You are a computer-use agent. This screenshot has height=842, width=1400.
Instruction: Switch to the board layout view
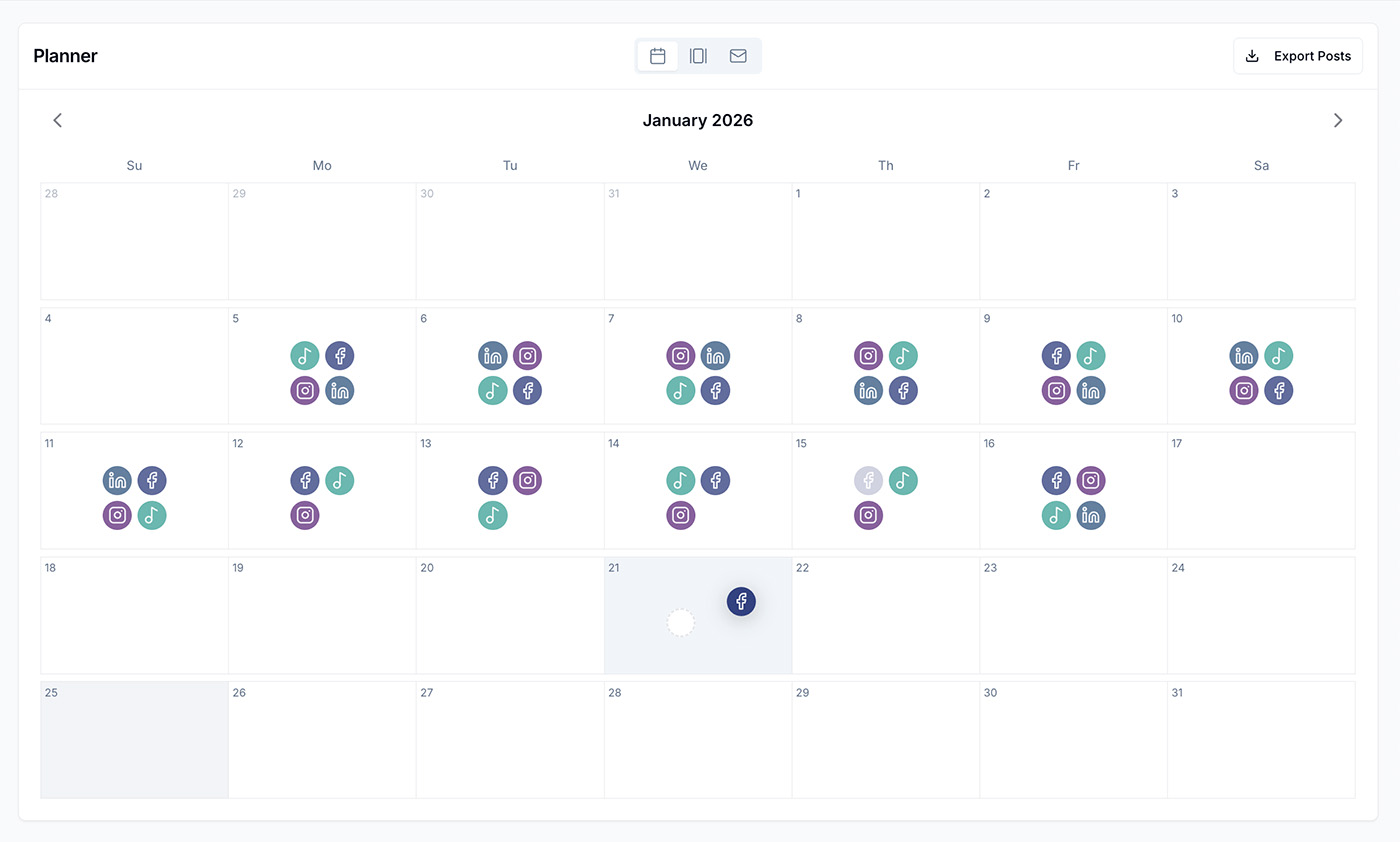697,56
